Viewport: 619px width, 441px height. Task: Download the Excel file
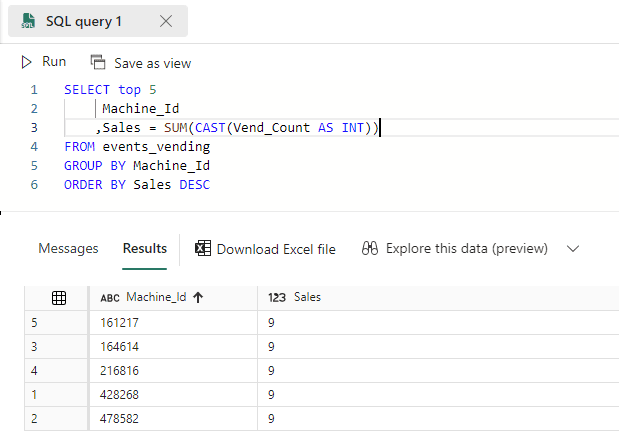tap(276, 249)
